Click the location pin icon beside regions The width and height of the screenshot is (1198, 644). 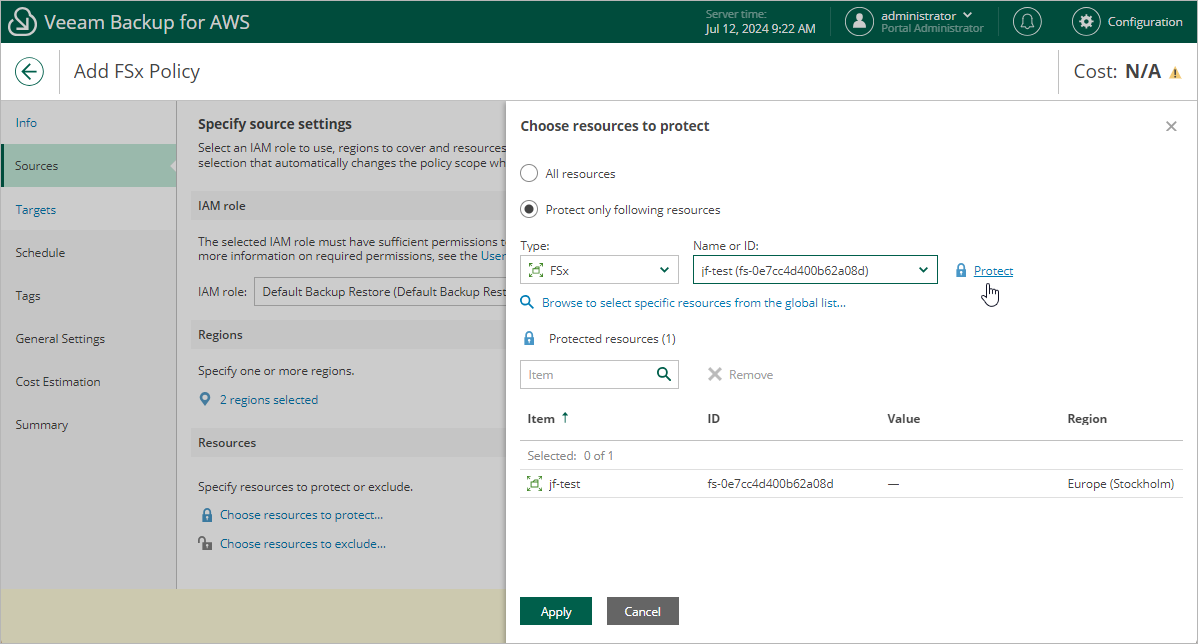[205, 400]
